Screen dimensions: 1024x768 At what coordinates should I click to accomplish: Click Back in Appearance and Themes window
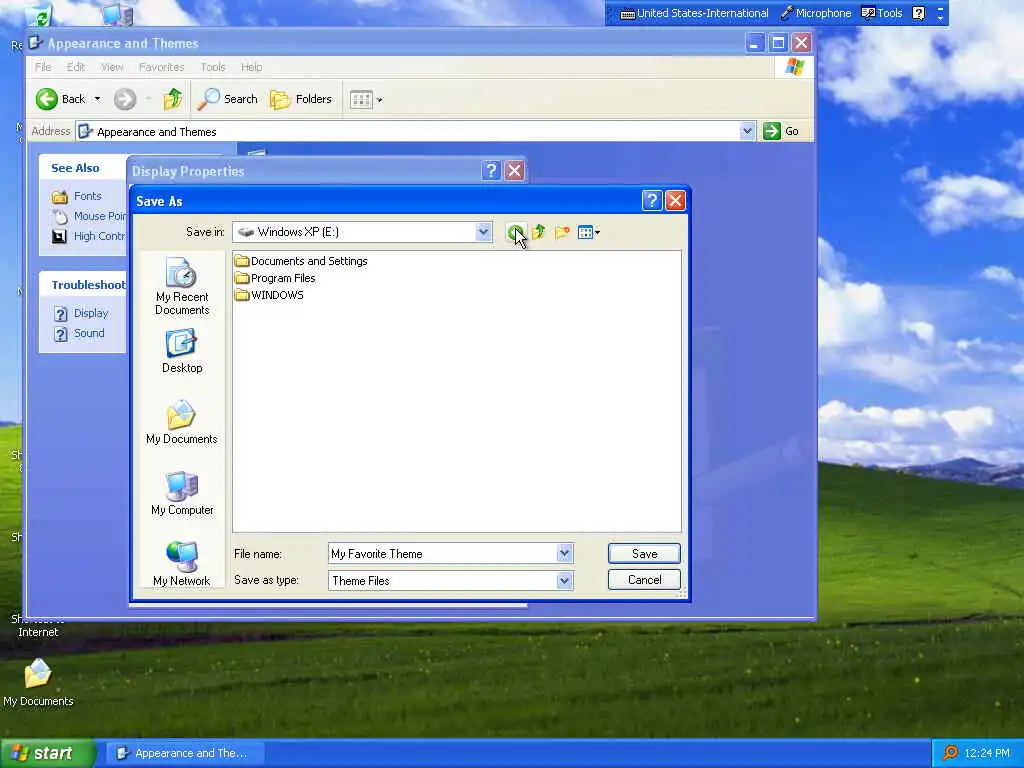(60, 99)
